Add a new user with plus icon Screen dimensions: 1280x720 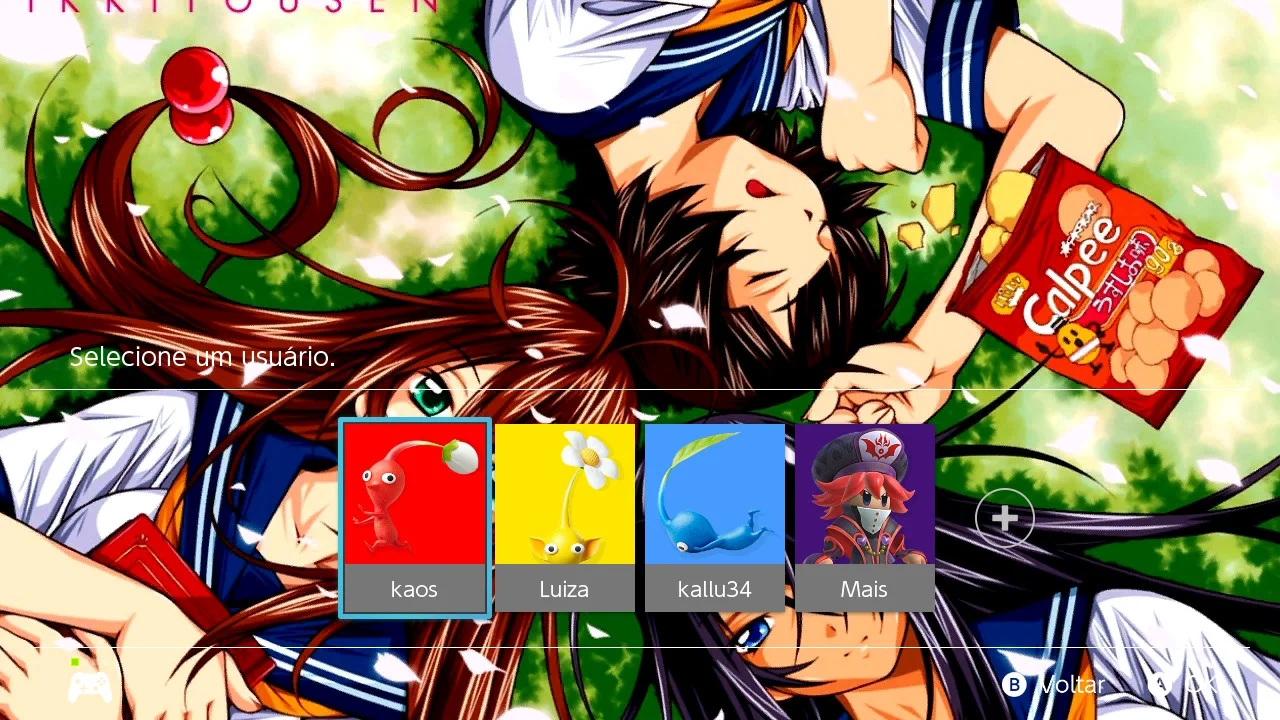(x=1005, y=518)
